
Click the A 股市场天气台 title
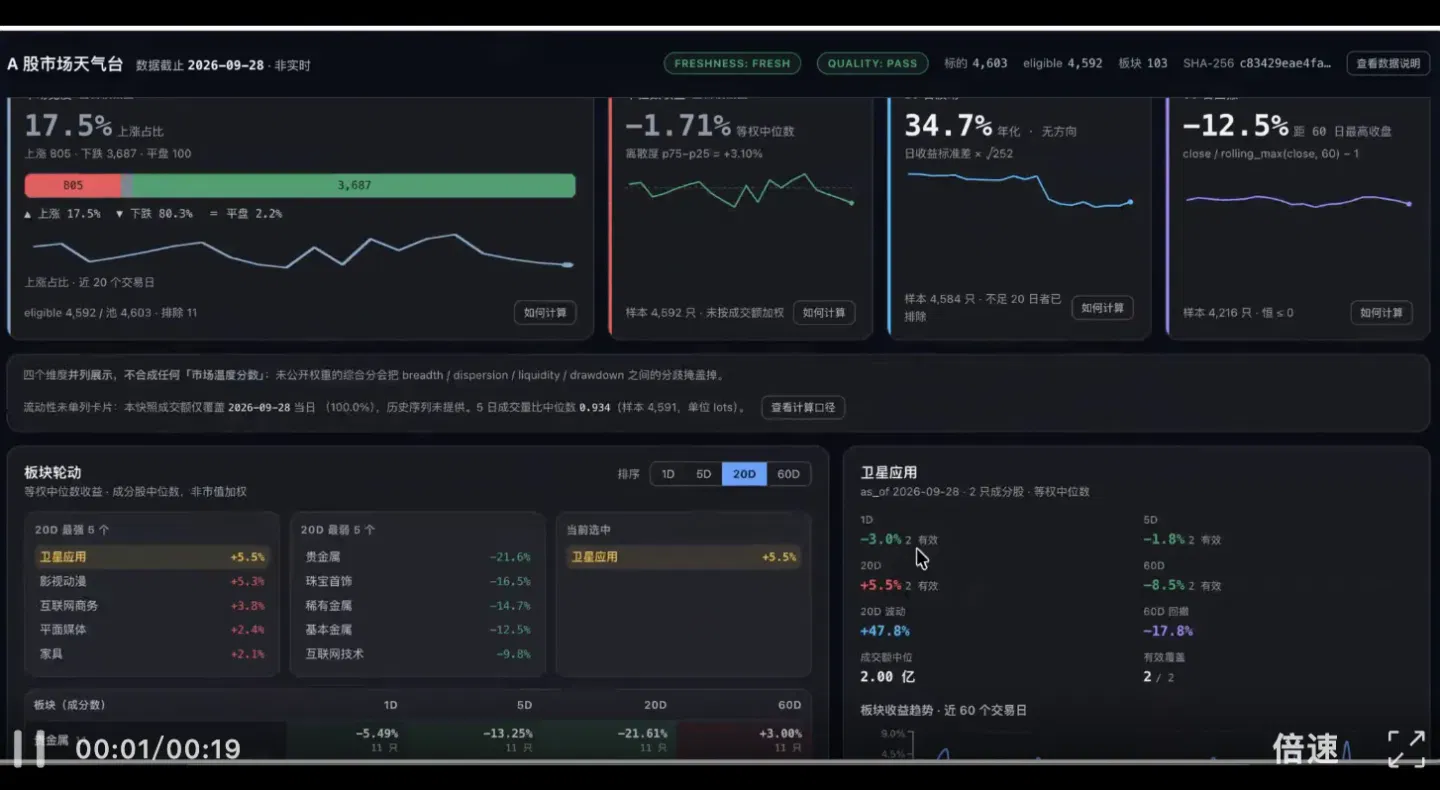coord(65,64)
